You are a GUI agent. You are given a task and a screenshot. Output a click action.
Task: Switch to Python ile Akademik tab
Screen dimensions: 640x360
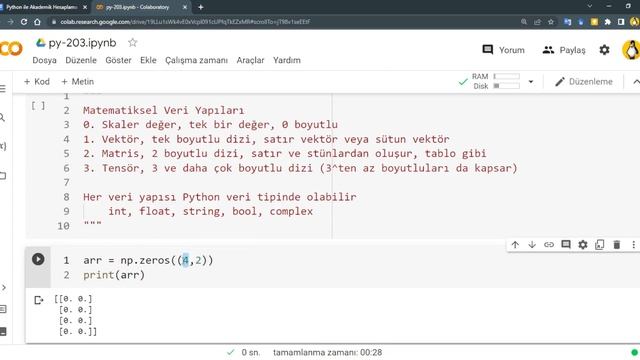click(x=42, y=7)
